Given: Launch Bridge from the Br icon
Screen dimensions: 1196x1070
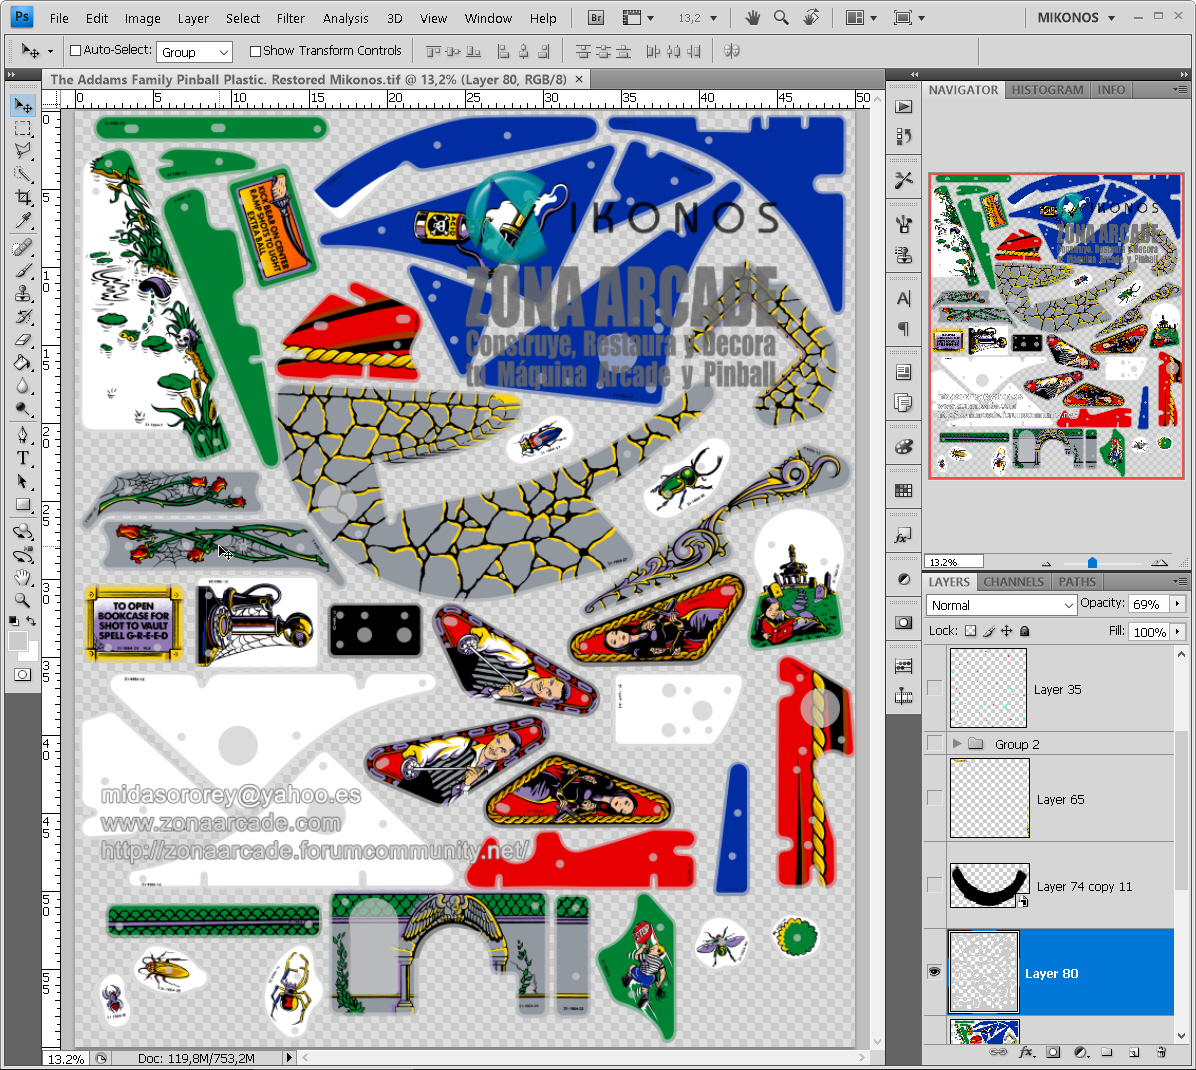Looking at the screenshot, I should (596, 18).
